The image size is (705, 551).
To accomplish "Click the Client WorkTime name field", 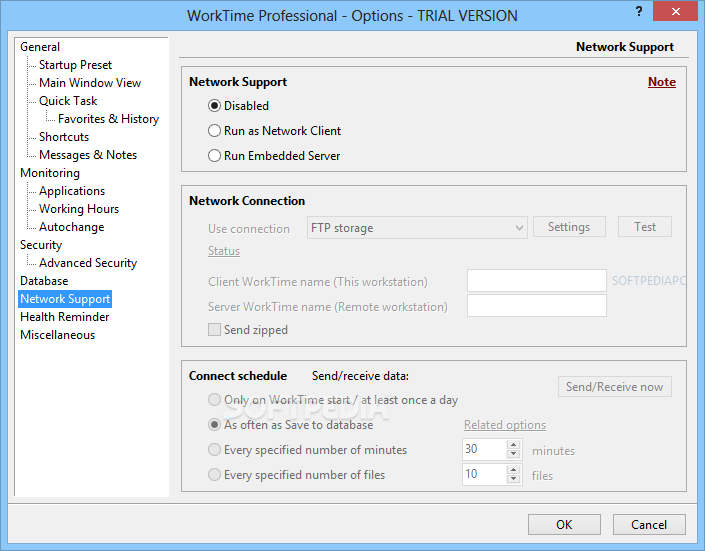I will (536, 281).
